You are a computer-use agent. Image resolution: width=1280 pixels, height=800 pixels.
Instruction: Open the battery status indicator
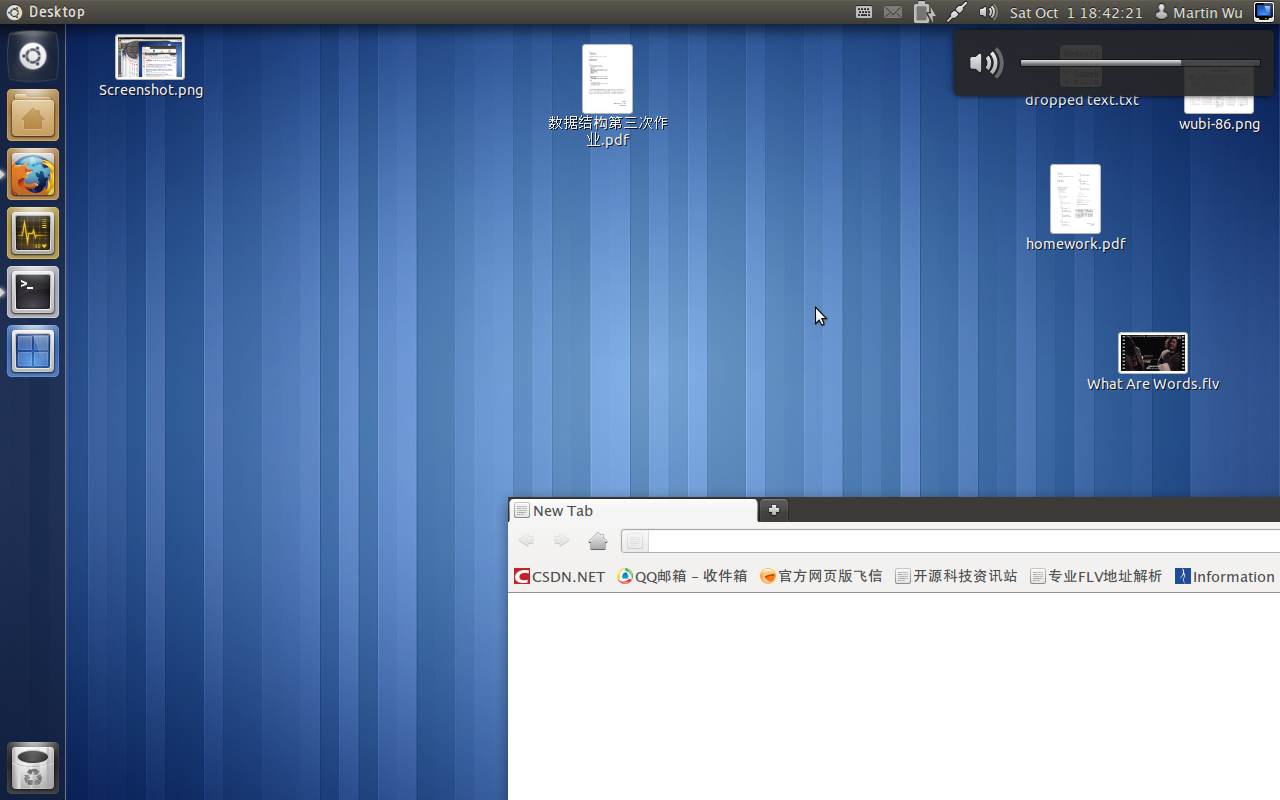pyautogui.click(x=924, y=12)
